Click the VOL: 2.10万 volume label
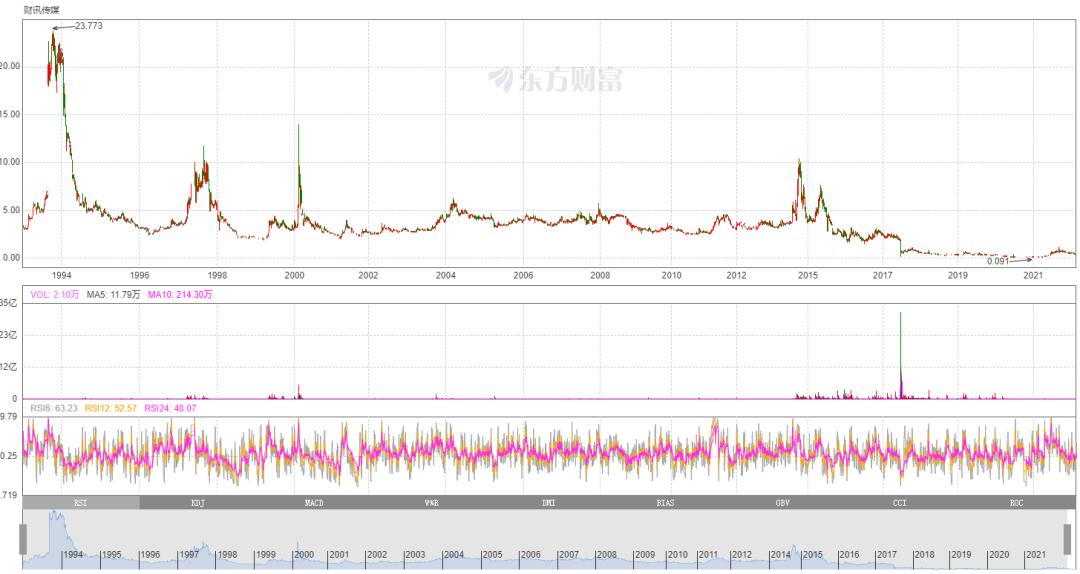 click(x=54, y=294)
